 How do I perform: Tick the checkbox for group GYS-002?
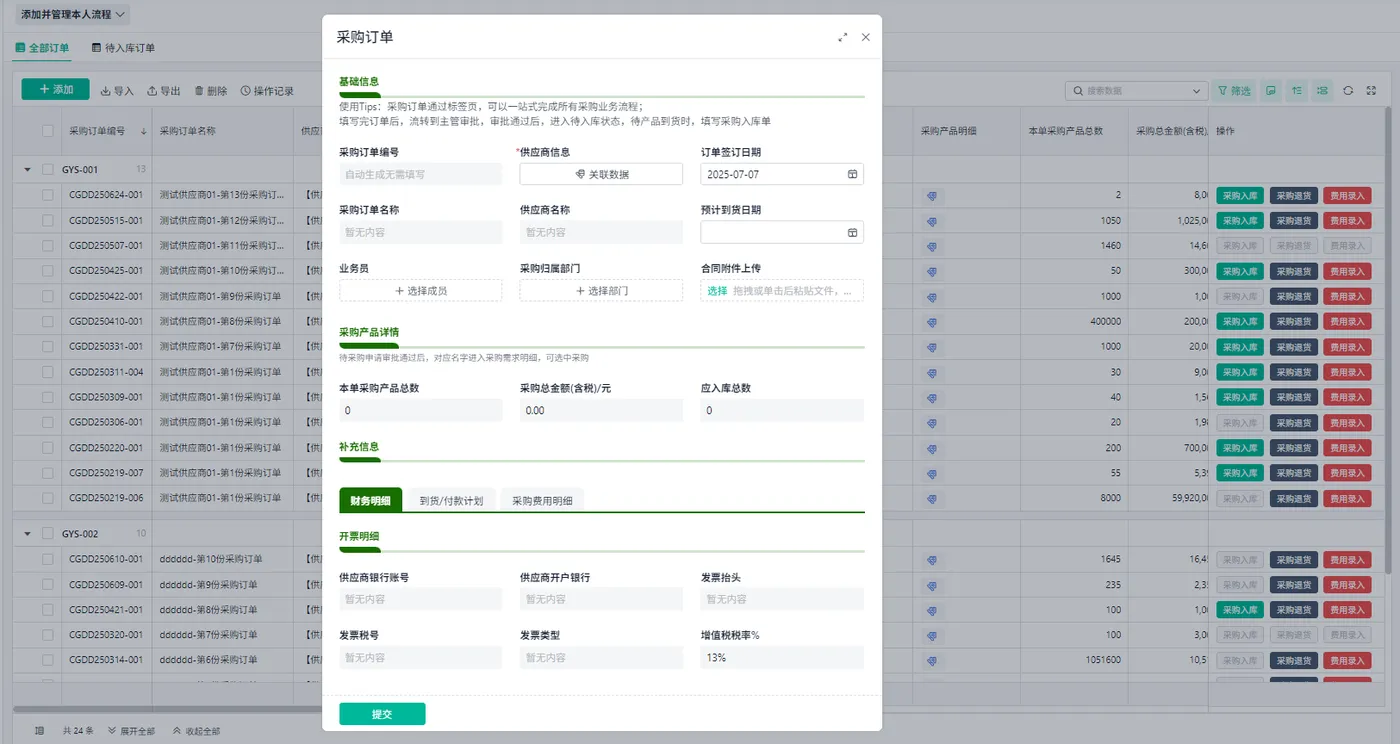click(x=48, y=534)
